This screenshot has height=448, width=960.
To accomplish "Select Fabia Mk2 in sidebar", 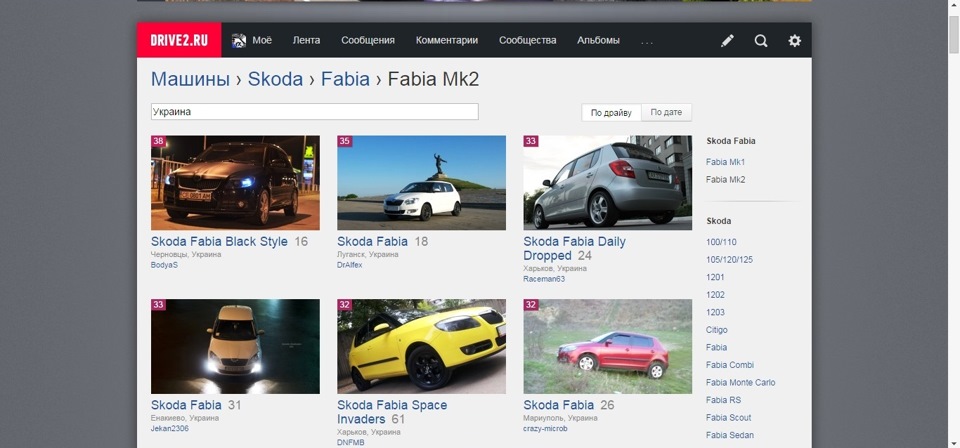I will [725, 180].
